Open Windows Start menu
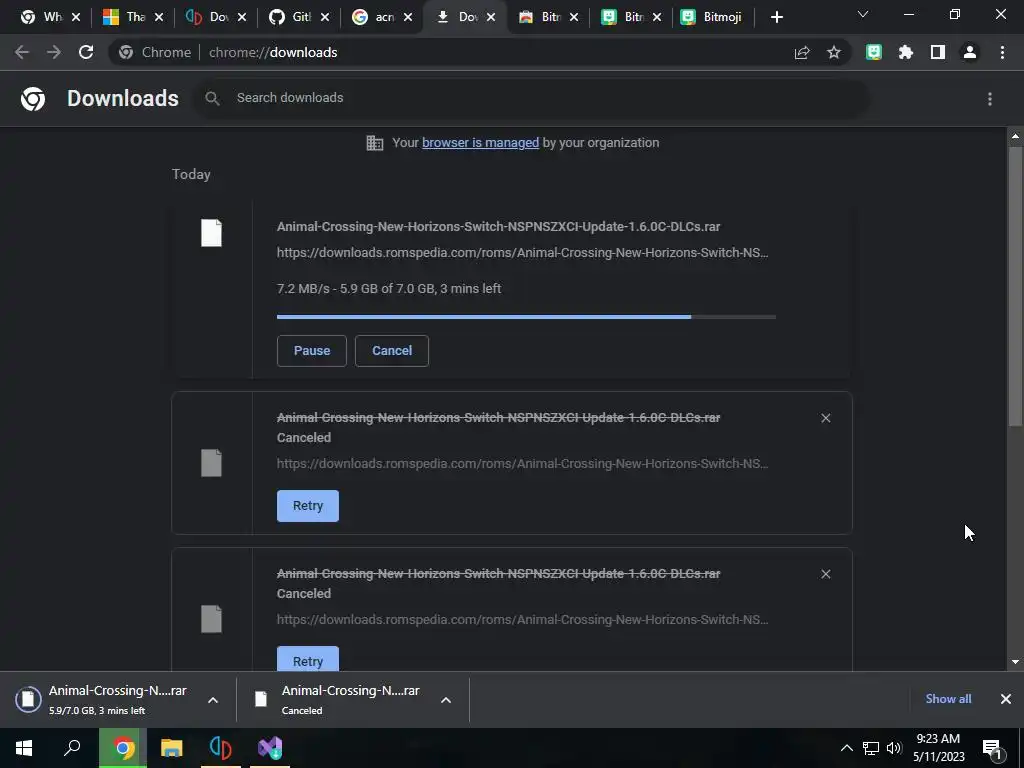This screenshot has width=1024, height=768. [x=24, y=748]
